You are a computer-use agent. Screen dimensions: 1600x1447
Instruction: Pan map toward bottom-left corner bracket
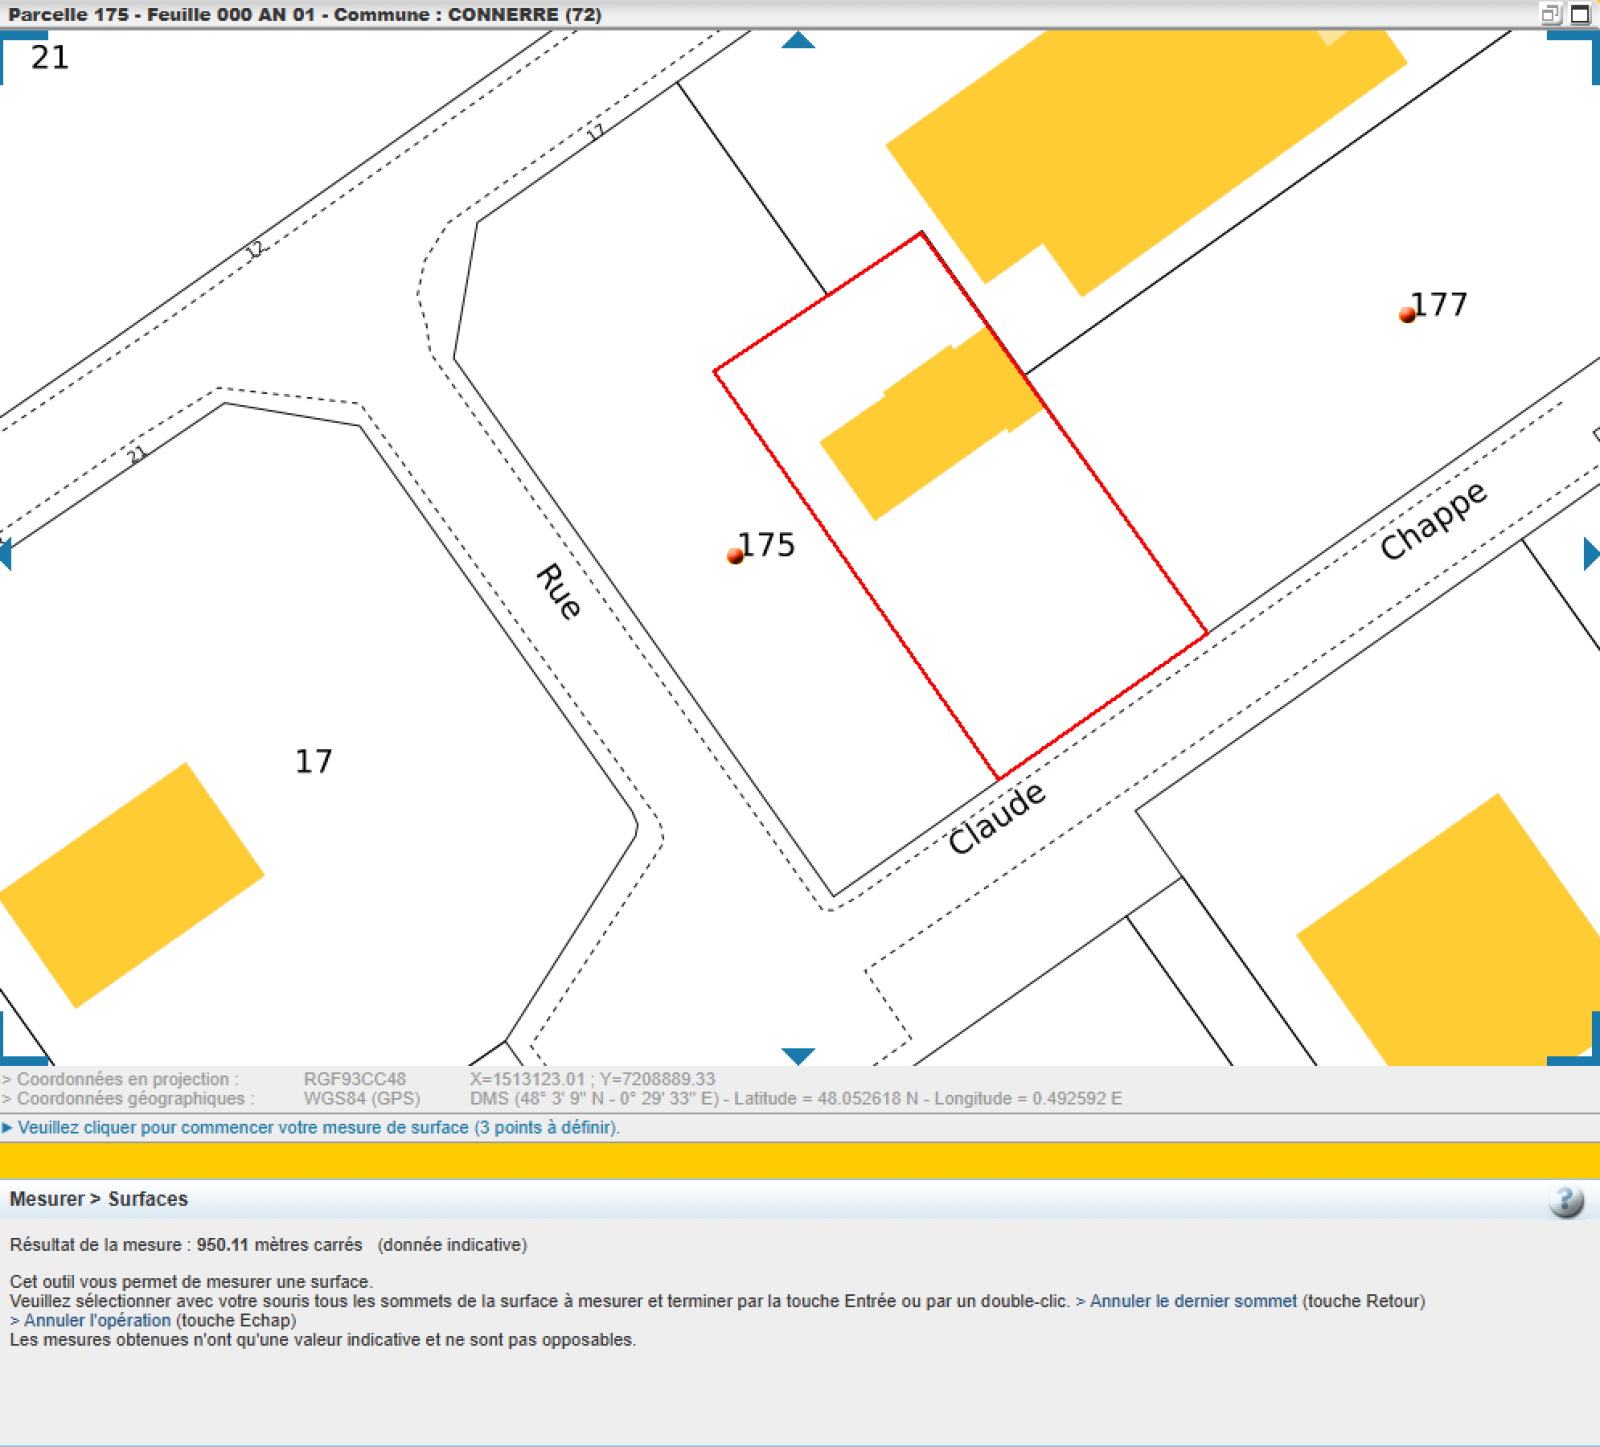(20, 1040)
